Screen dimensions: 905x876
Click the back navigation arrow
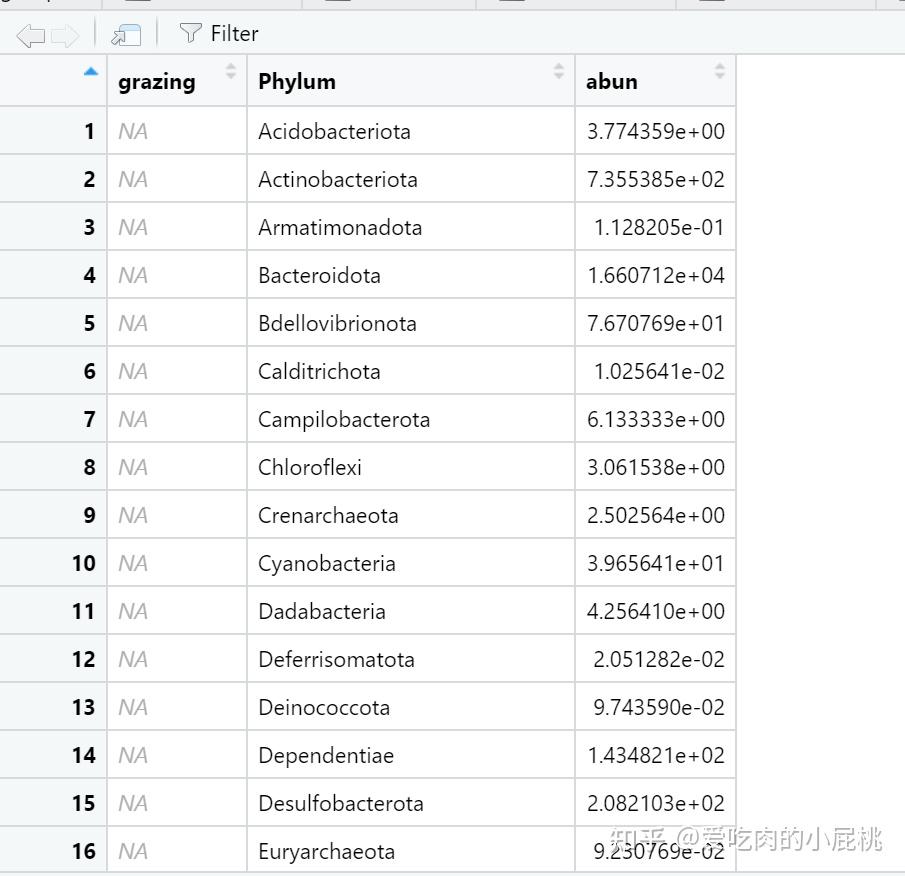point(31,35)
